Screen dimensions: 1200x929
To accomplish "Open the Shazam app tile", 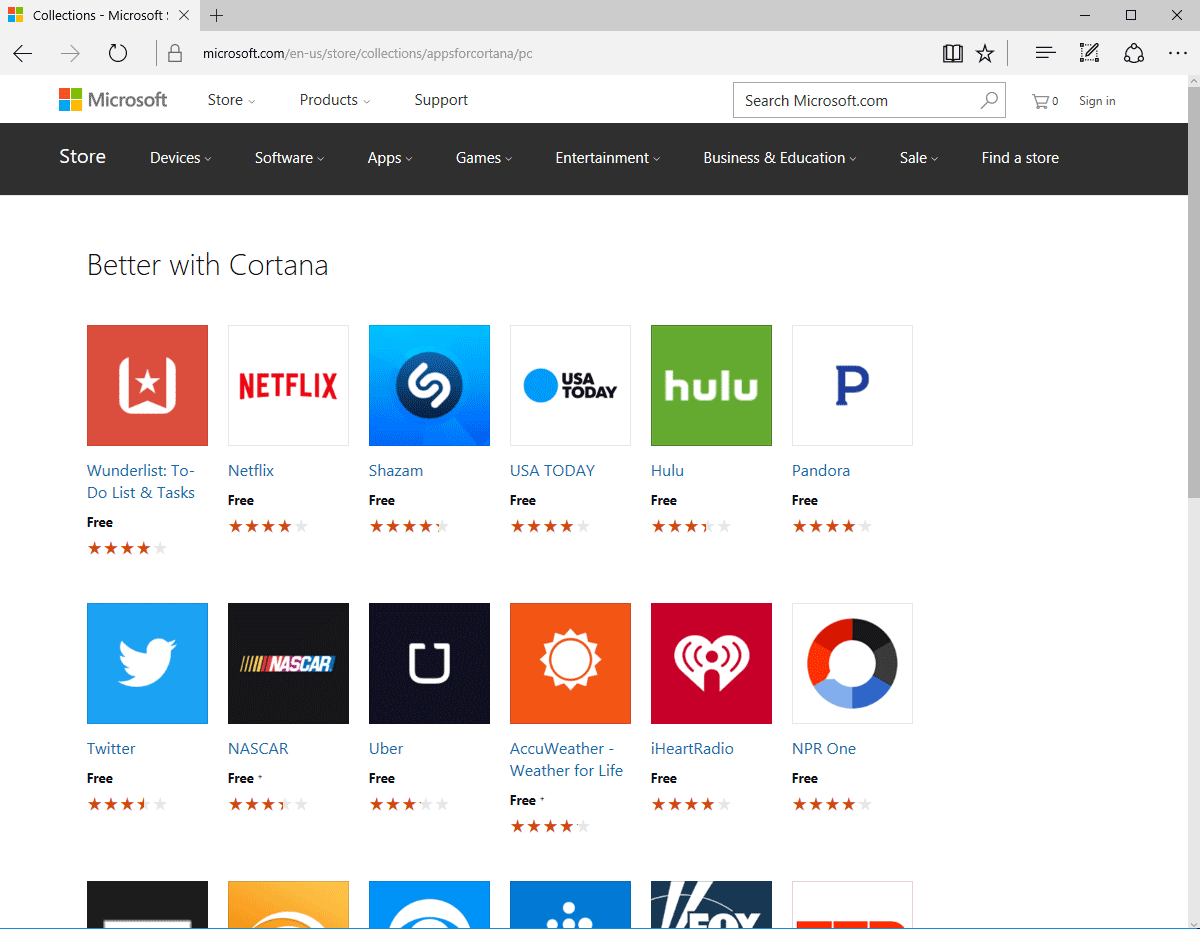I will pyautogui.click(x=429, y=385).
